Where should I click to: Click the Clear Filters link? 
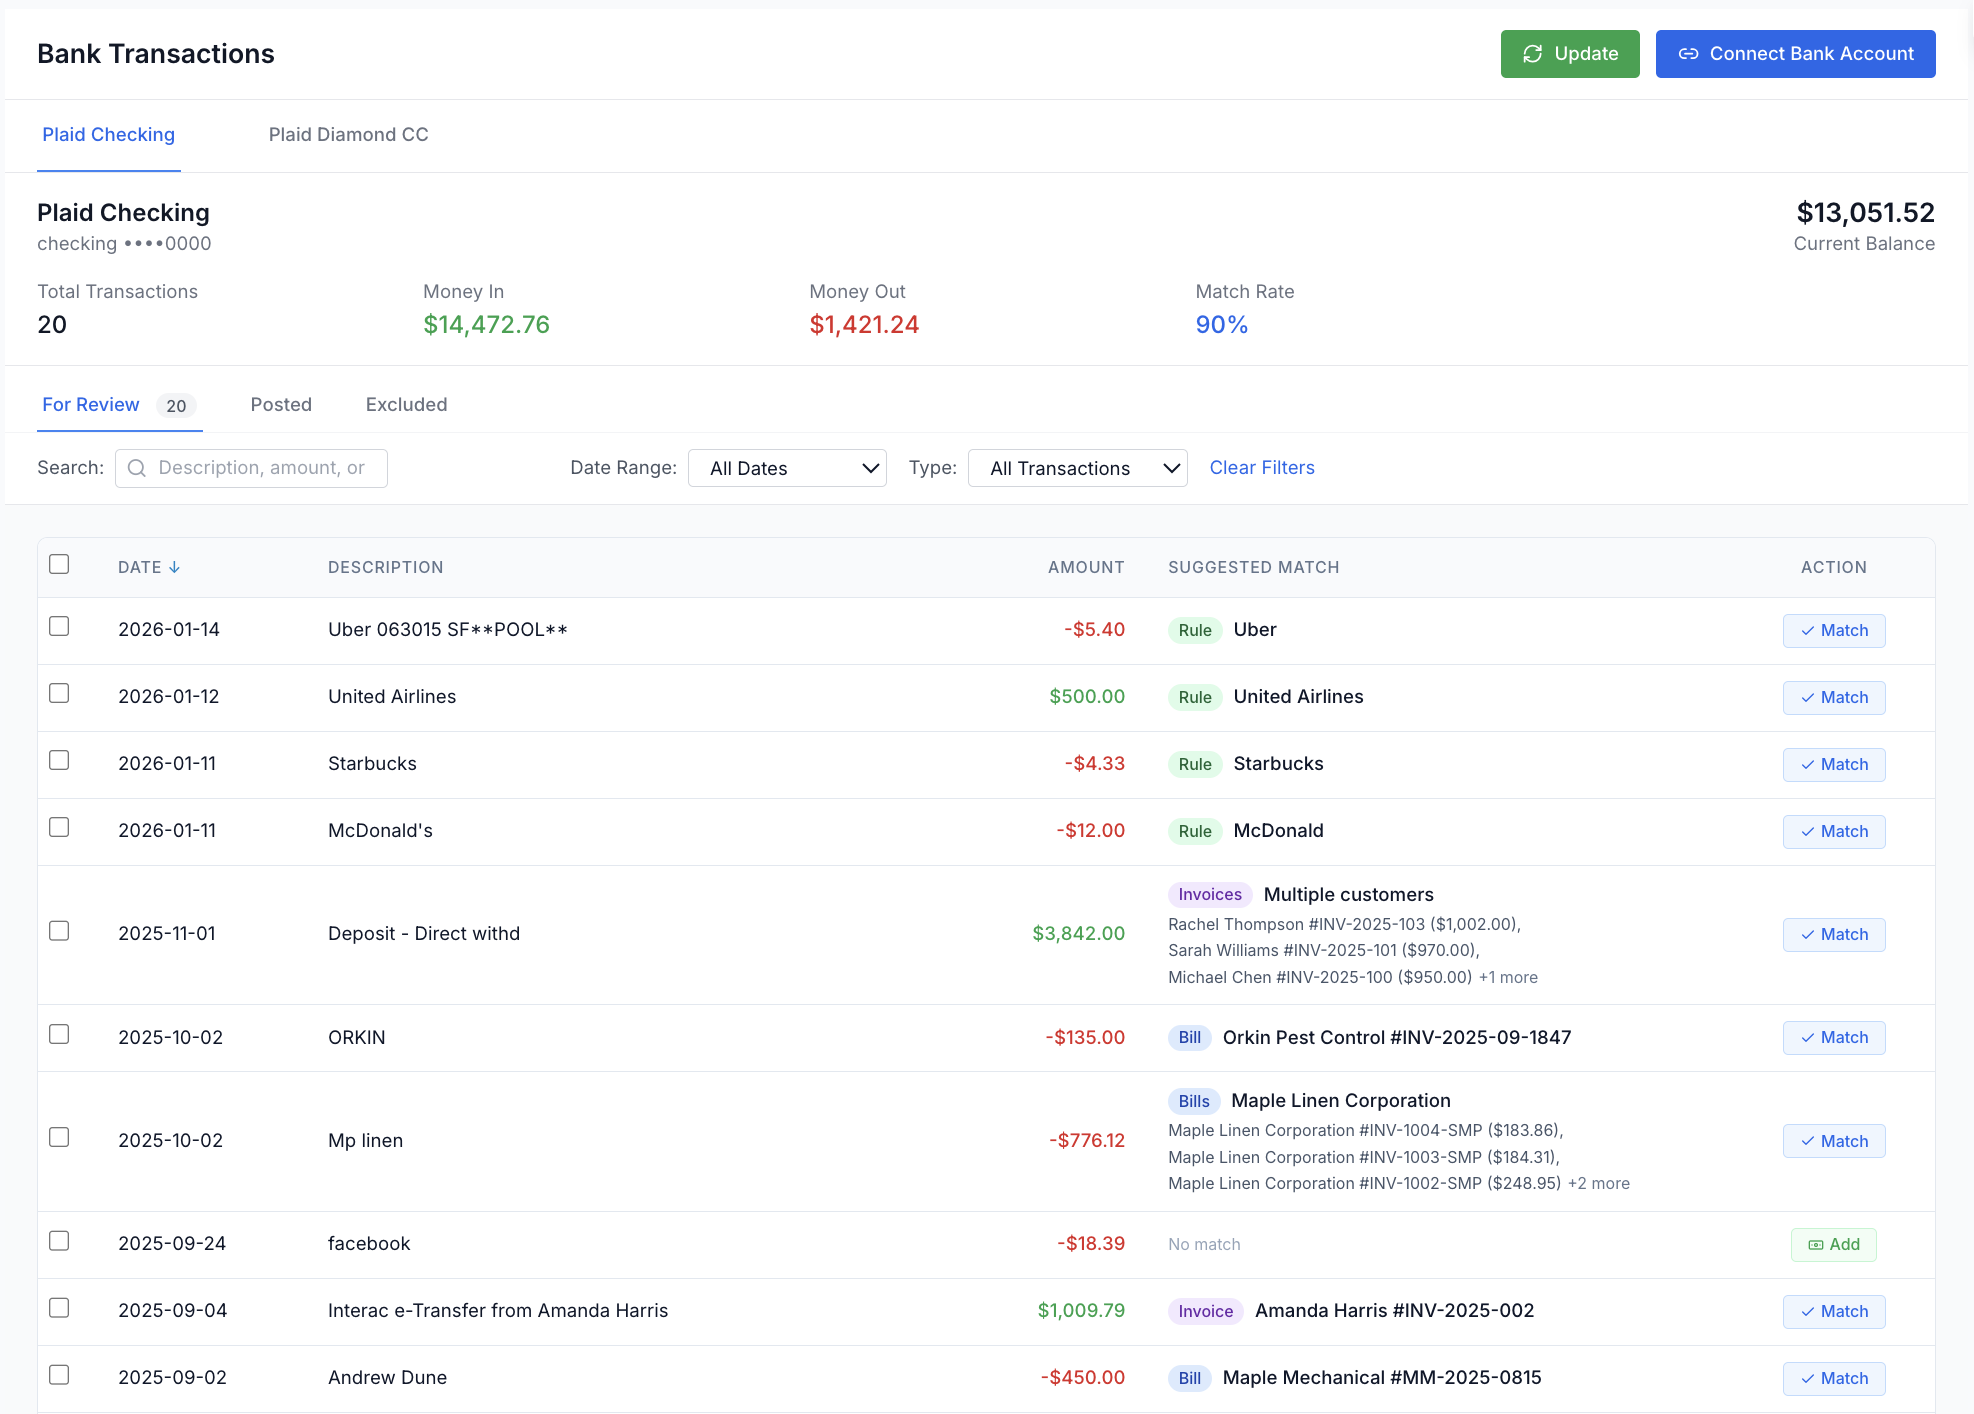coord(1261,467)
